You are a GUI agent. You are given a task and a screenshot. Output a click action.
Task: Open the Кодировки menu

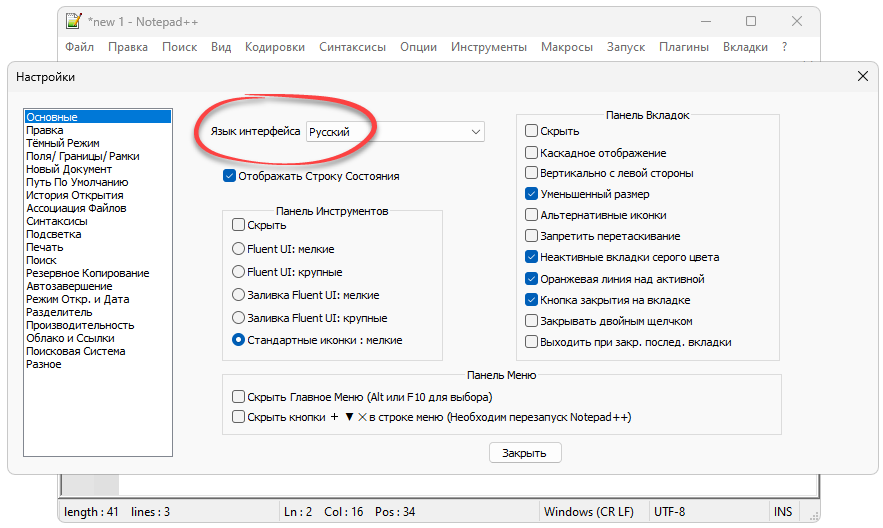(275, 47)
